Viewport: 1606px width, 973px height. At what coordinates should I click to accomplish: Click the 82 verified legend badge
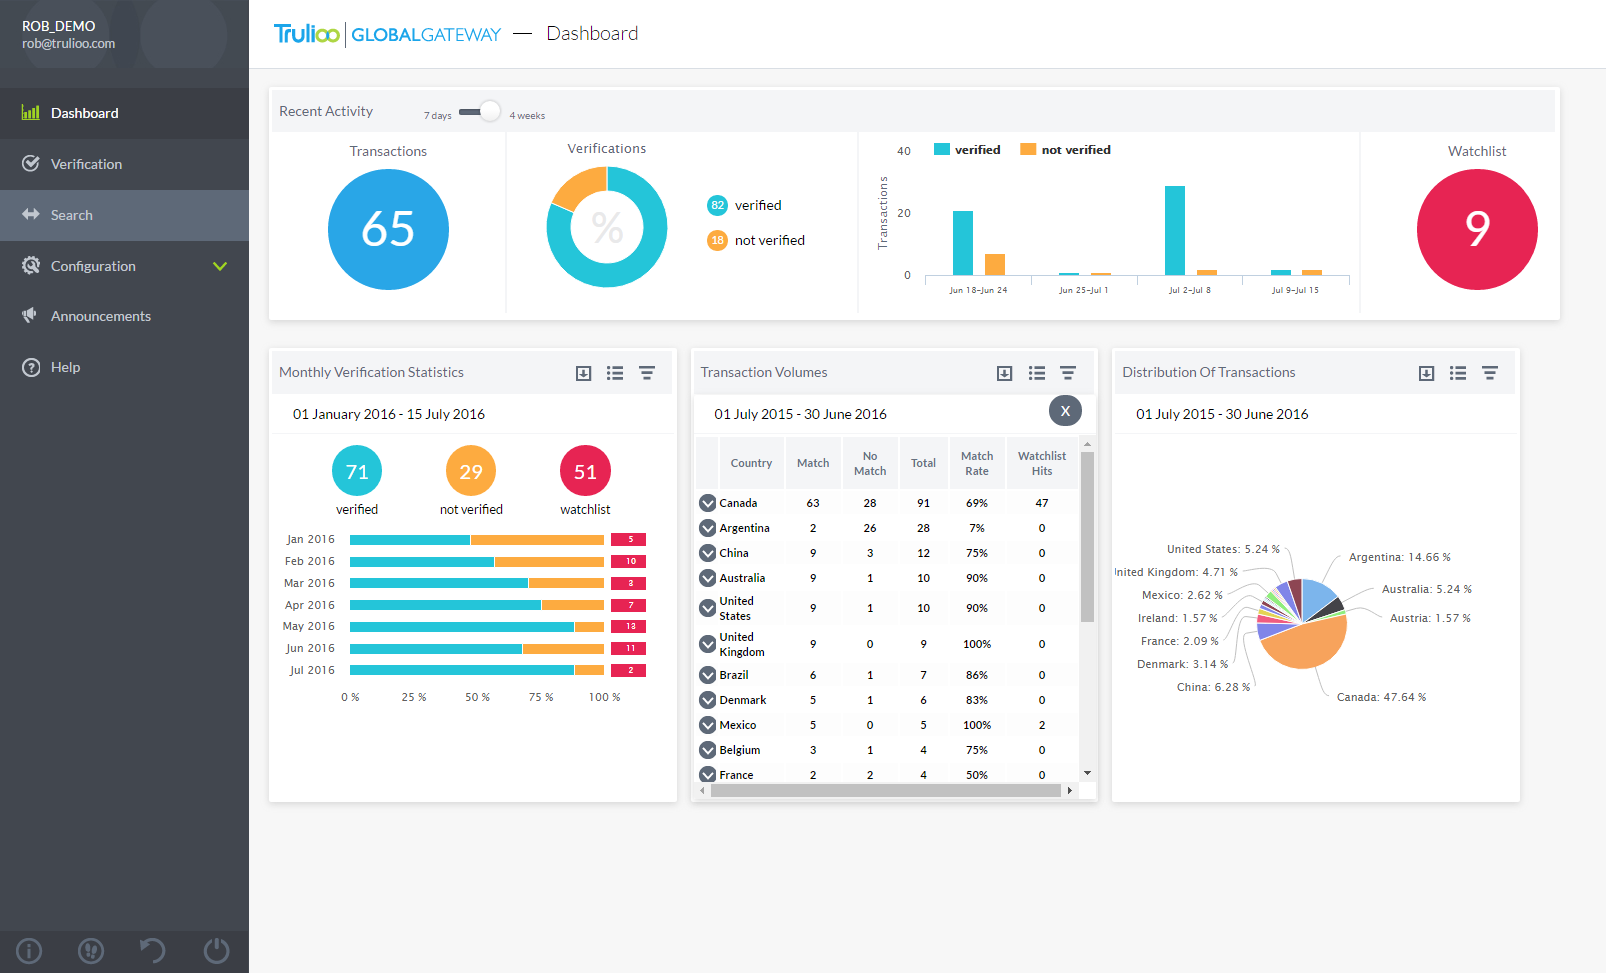pyautogui.click(x=717, y=205)
